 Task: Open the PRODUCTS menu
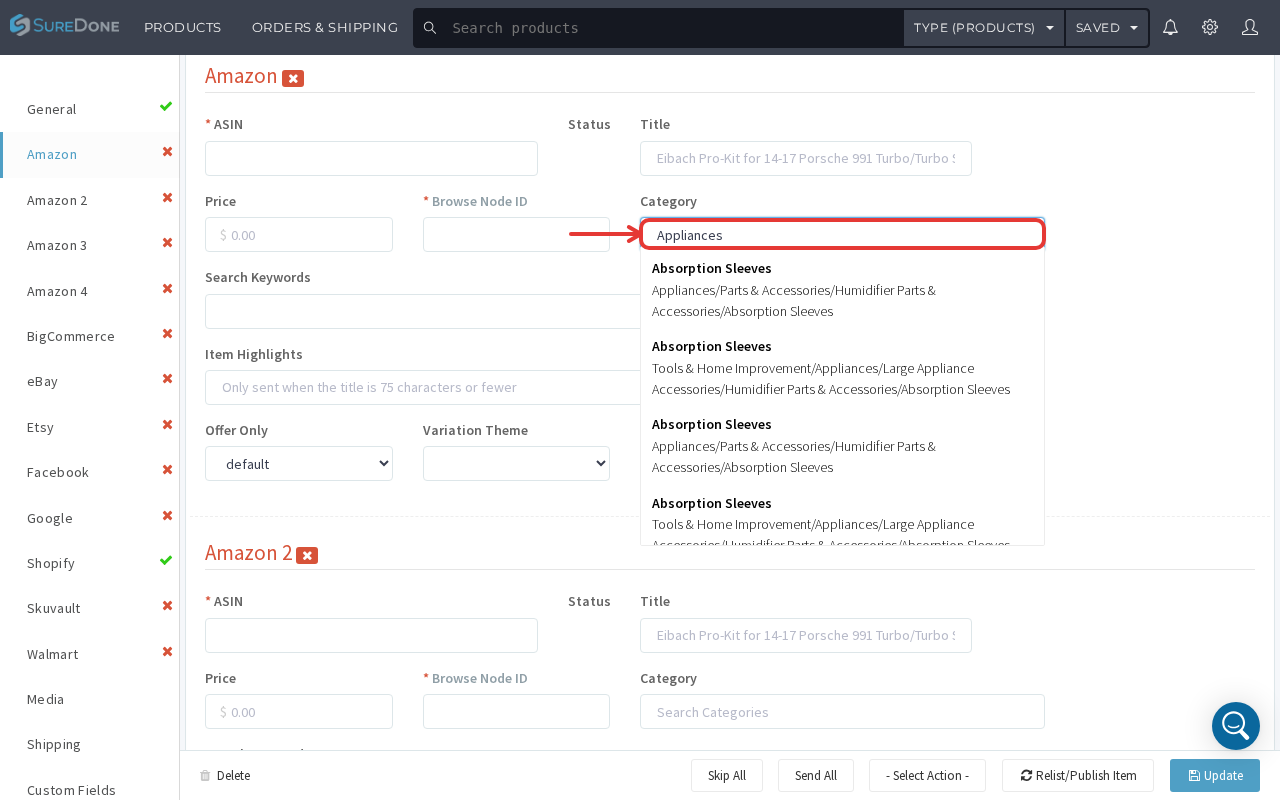(x=183, y=28)
